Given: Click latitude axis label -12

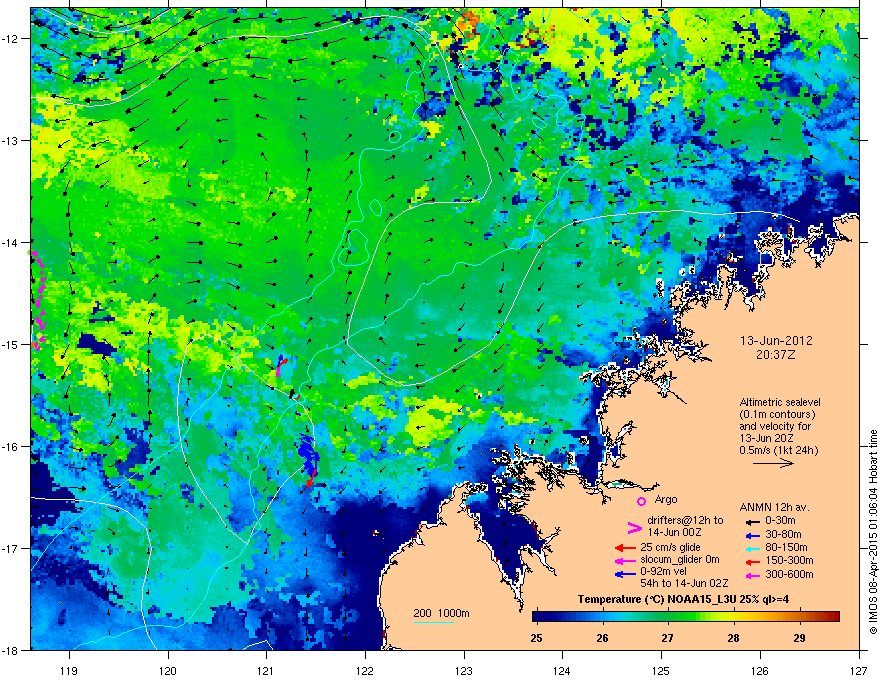Looking at the screenshot, I should tap(10, 38).
